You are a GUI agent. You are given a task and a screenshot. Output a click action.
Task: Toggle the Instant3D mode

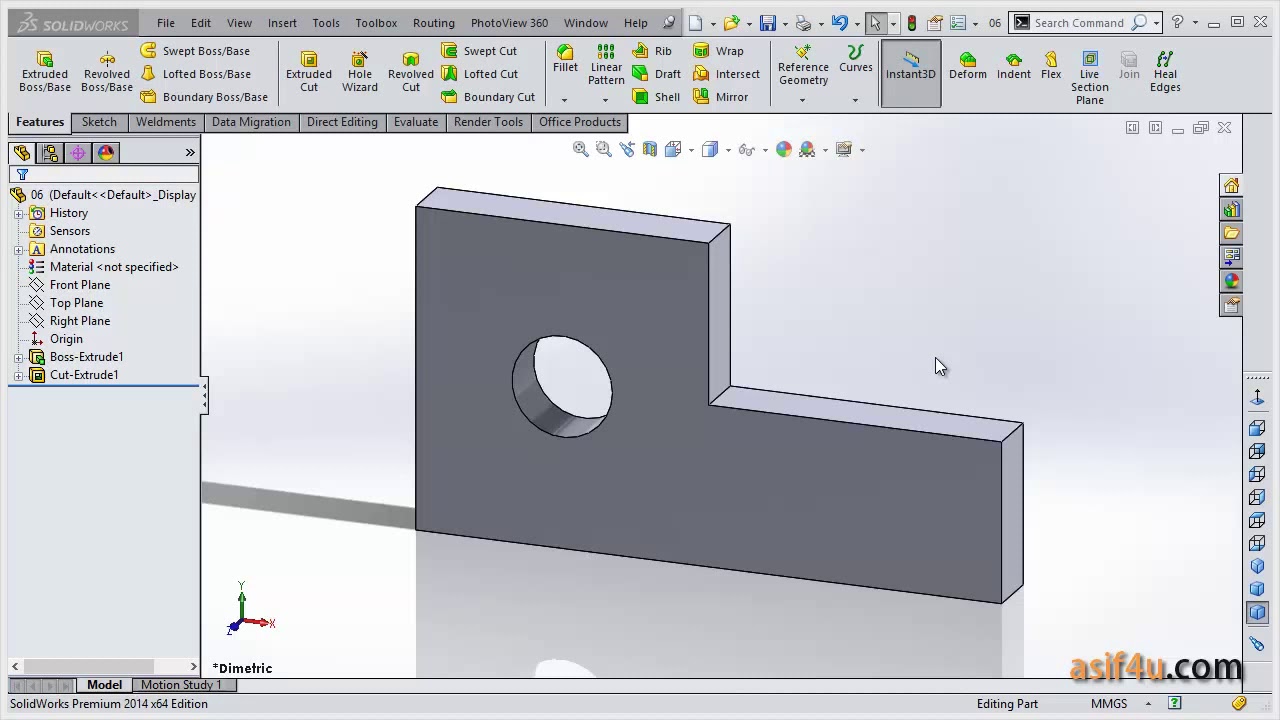pos(911,73)
